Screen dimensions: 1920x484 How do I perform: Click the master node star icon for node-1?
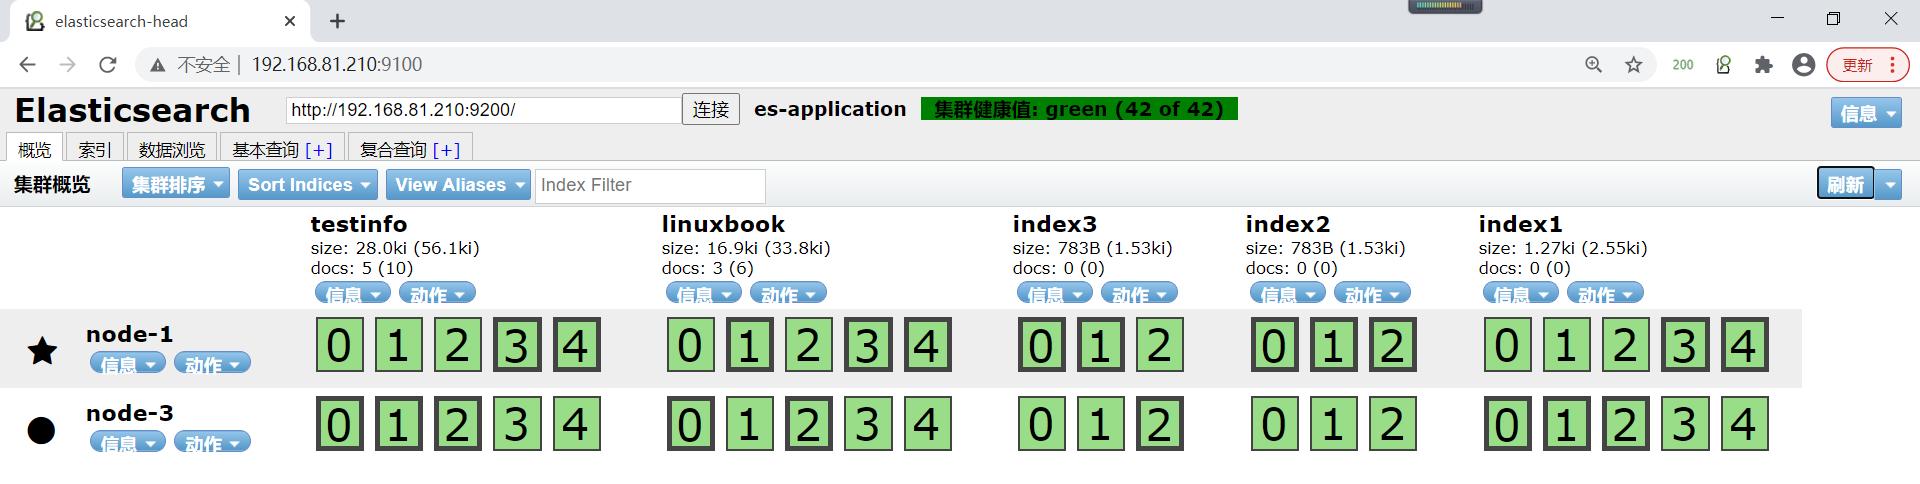click(x=42, y=350)
